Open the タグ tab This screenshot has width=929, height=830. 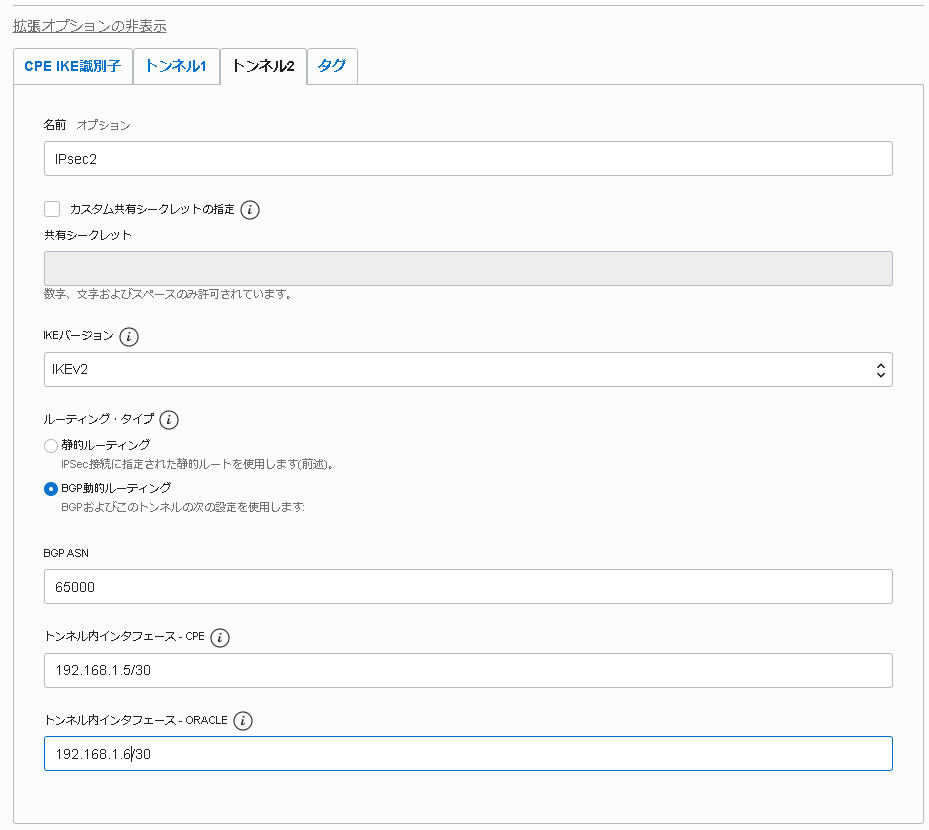pyautogui.click(x=332, y=67)
